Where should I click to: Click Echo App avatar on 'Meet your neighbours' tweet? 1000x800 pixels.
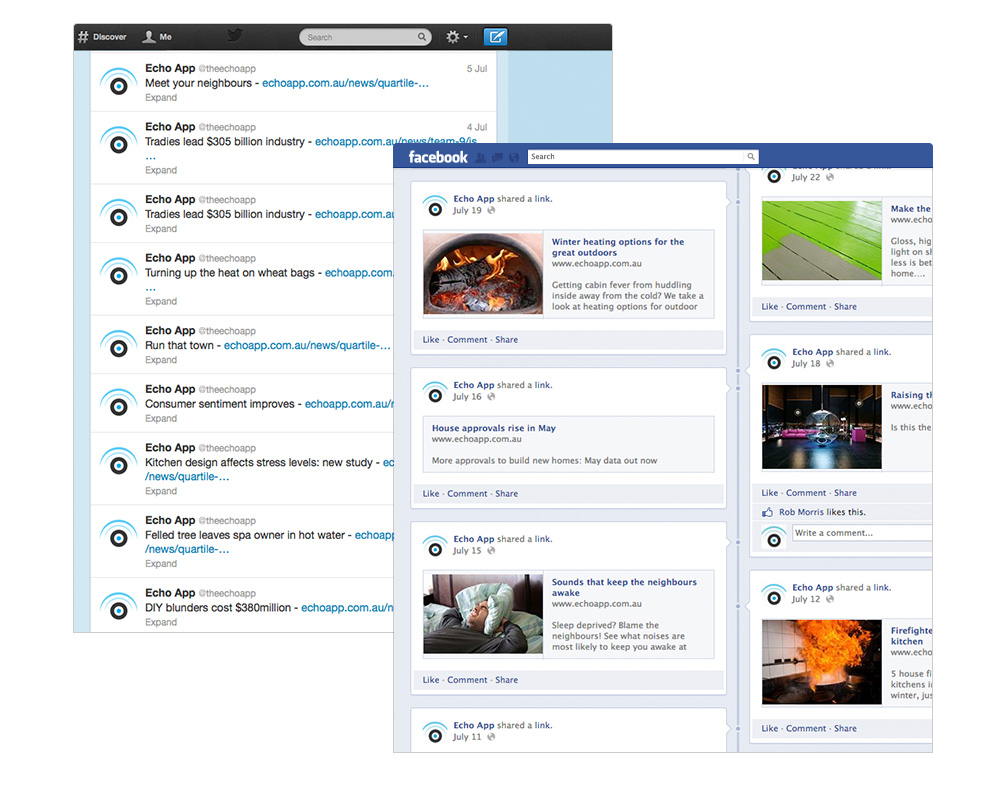pos(119,82)
